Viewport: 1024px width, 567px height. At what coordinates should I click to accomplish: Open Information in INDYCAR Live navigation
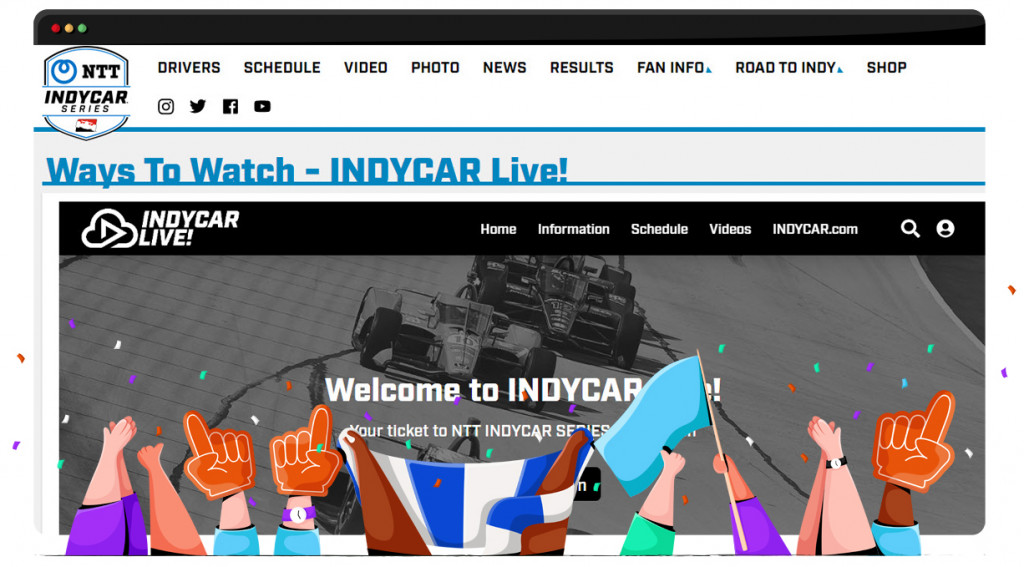click(x=573, y=229)
